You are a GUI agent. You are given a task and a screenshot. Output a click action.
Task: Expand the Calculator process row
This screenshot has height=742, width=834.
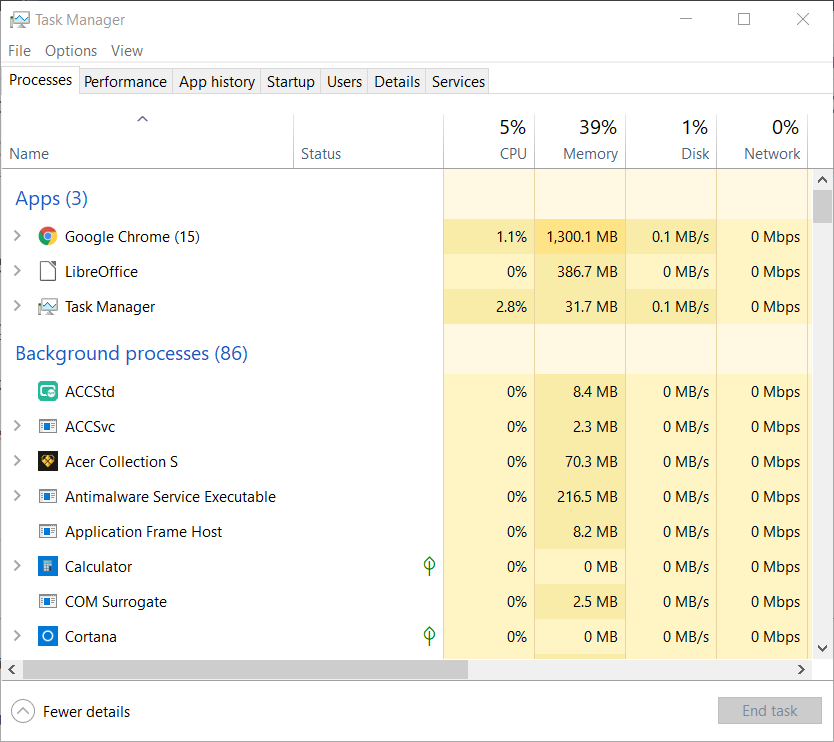click(17, 566)
